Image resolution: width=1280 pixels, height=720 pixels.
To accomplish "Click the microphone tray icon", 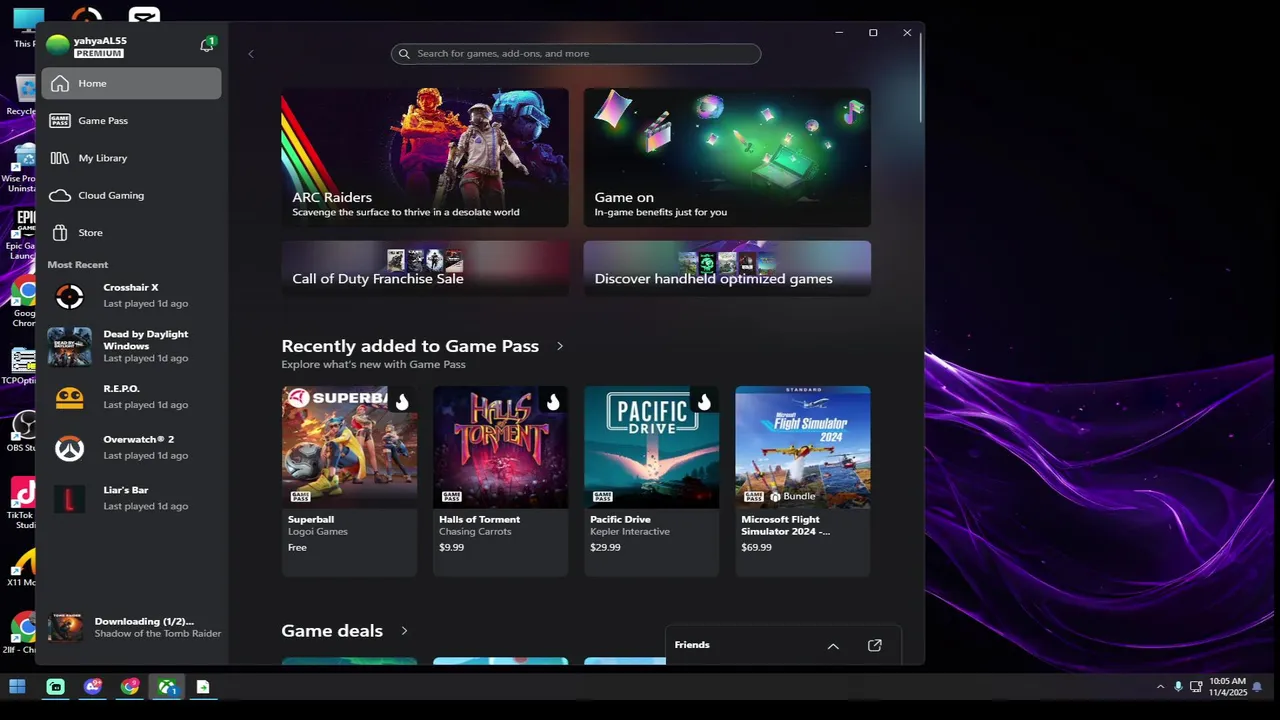I will coord(1178,687).
